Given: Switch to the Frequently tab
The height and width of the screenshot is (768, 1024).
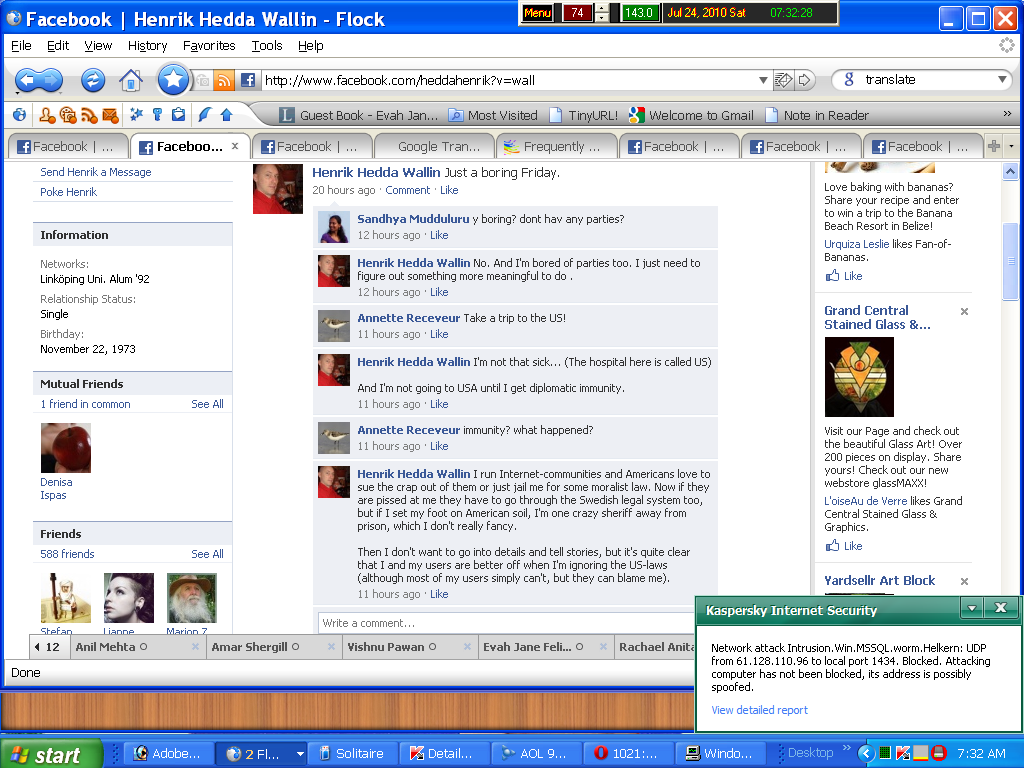Looking at the screenshot, I should tap(555, 146).
